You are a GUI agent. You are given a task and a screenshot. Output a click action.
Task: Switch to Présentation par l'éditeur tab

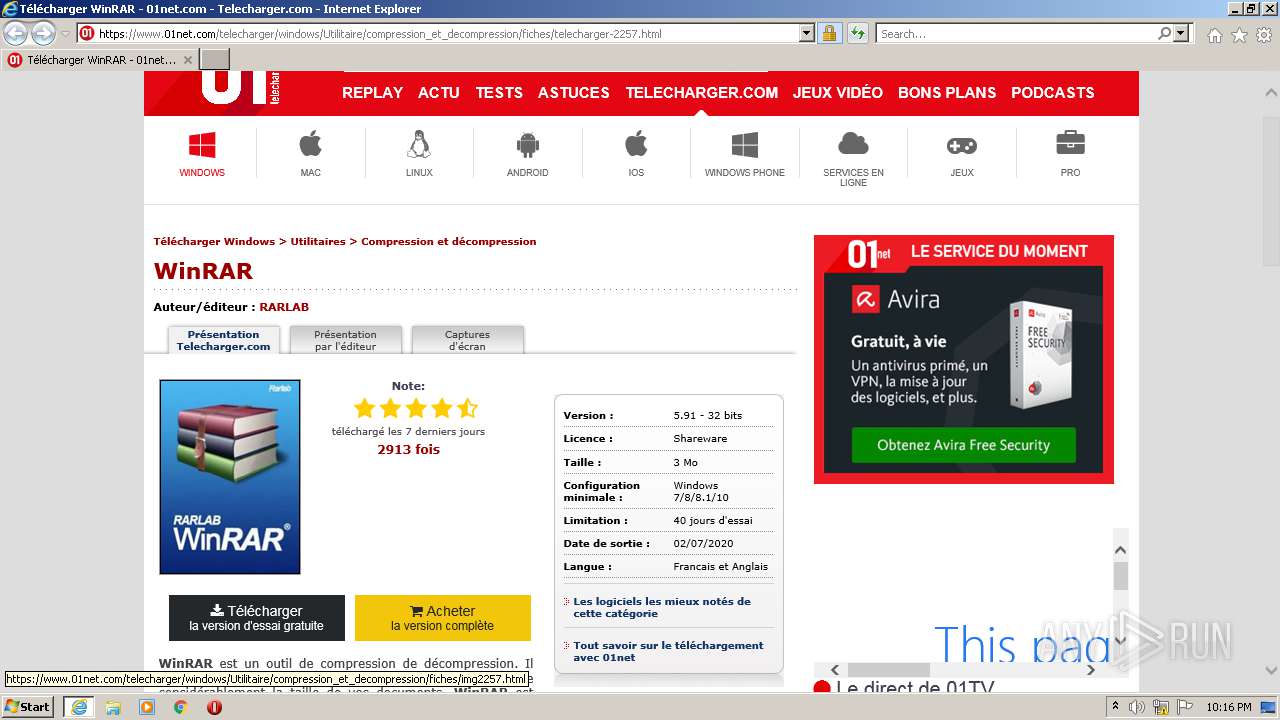(345, 340)
